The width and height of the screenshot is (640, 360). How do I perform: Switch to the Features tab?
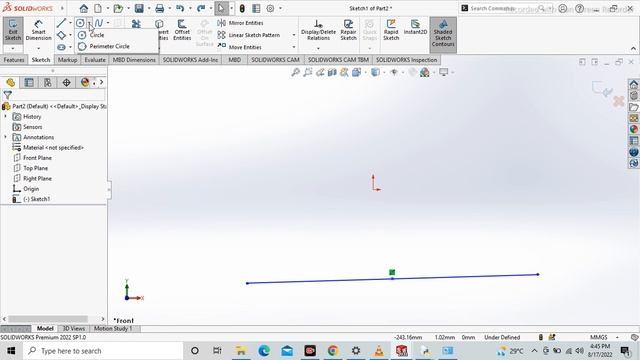14,60
